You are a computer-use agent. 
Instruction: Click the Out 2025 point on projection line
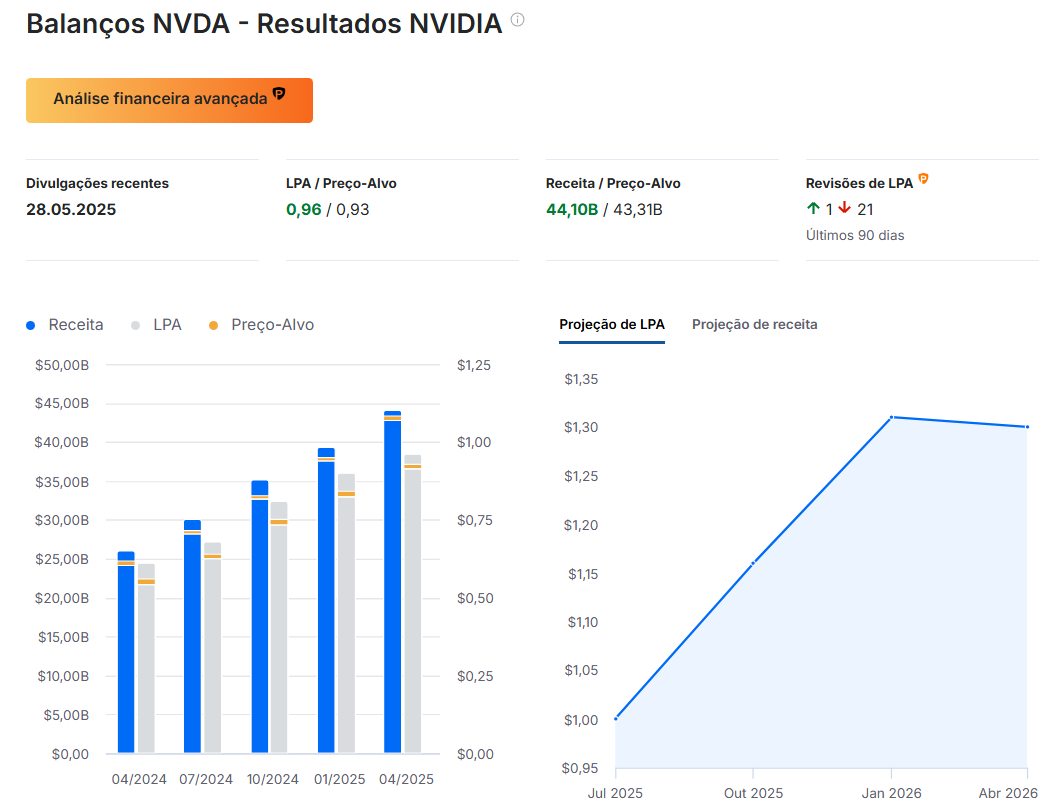pos(753,563)
